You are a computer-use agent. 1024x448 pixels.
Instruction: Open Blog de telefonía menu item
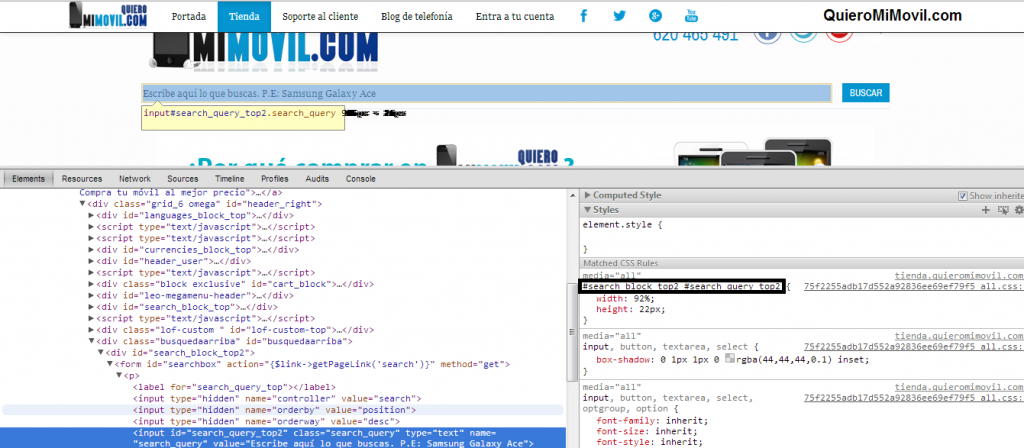[x=417, y=16]
